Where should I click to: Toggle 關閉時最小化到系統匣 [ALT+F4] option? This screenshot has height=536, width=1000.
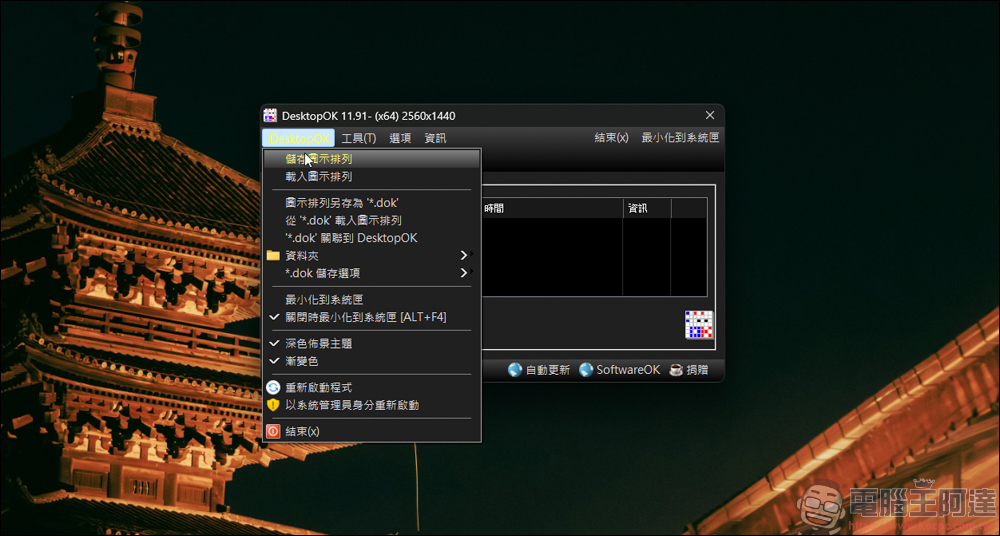(372, 317)
